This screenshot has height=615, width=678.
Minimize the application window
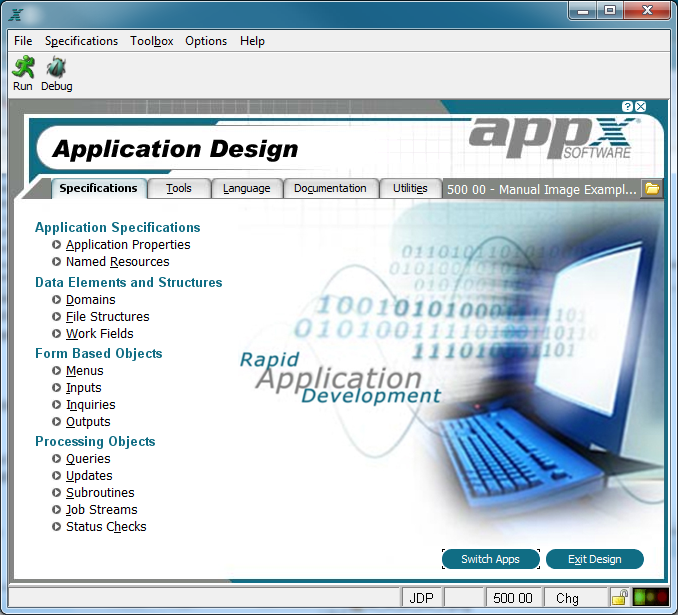[583, 11]
